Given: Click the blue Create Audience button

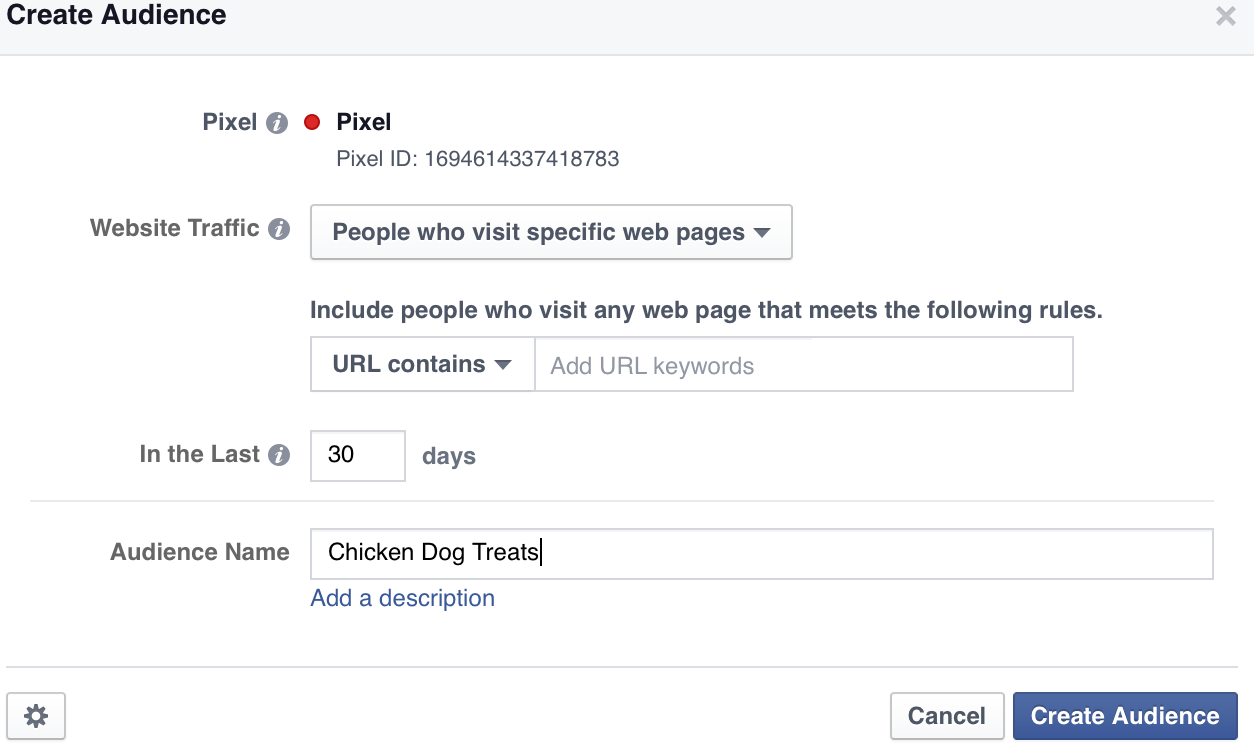Looking at the screenshot, I should (x=1125, y=716).
